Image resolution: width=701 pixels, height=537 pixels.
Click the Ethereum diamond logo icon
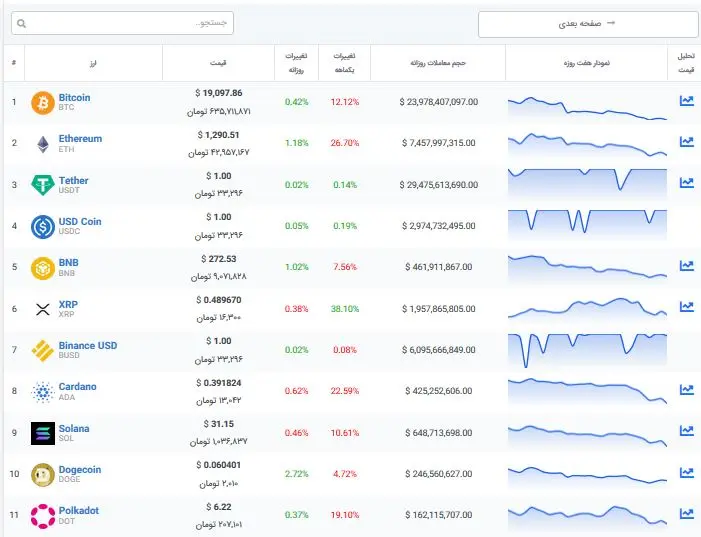click(43, 144)
